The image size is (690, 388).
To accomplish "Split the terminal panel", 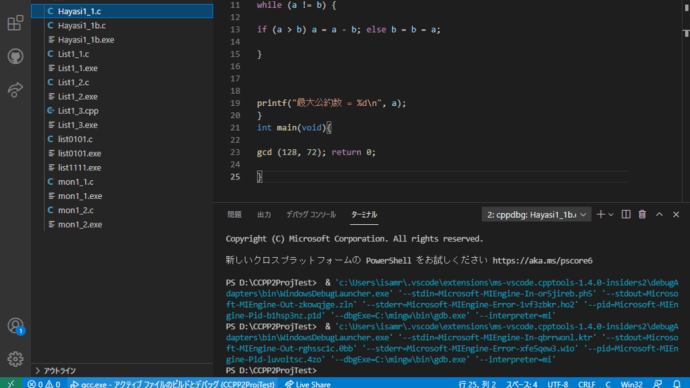I will [626, 215].
